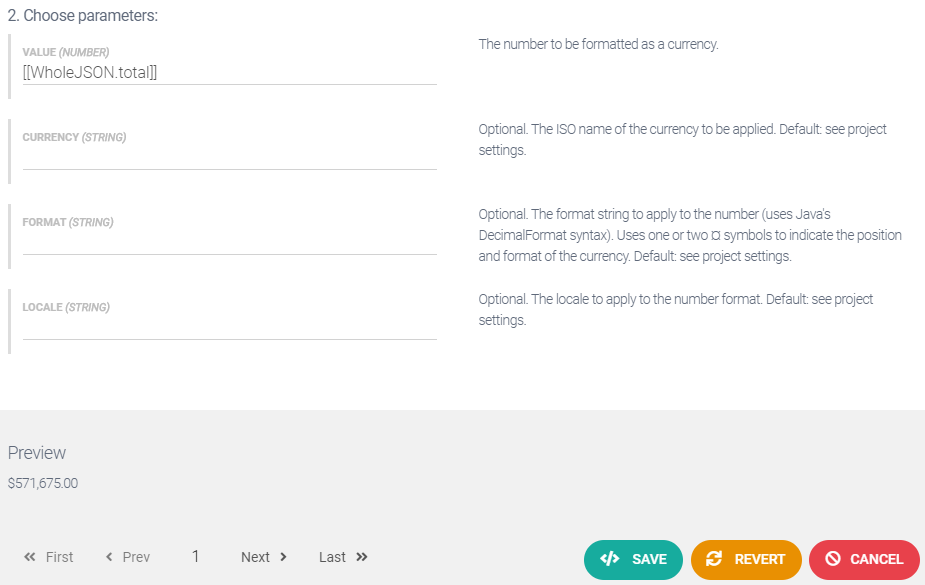Cancel the parameter editing with CANCEL
This screenshot has width=925, height=585.
click(864, 560)
